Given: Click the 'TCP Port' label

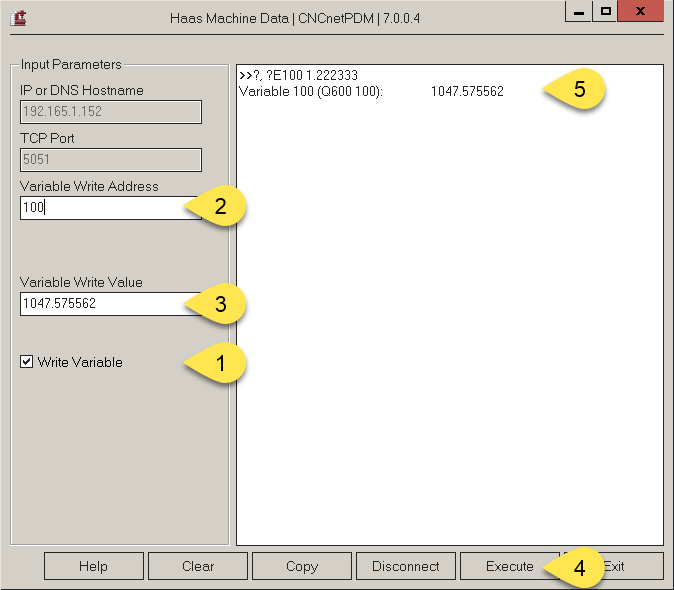Looking at the screenshot, I should pos(47,138).
